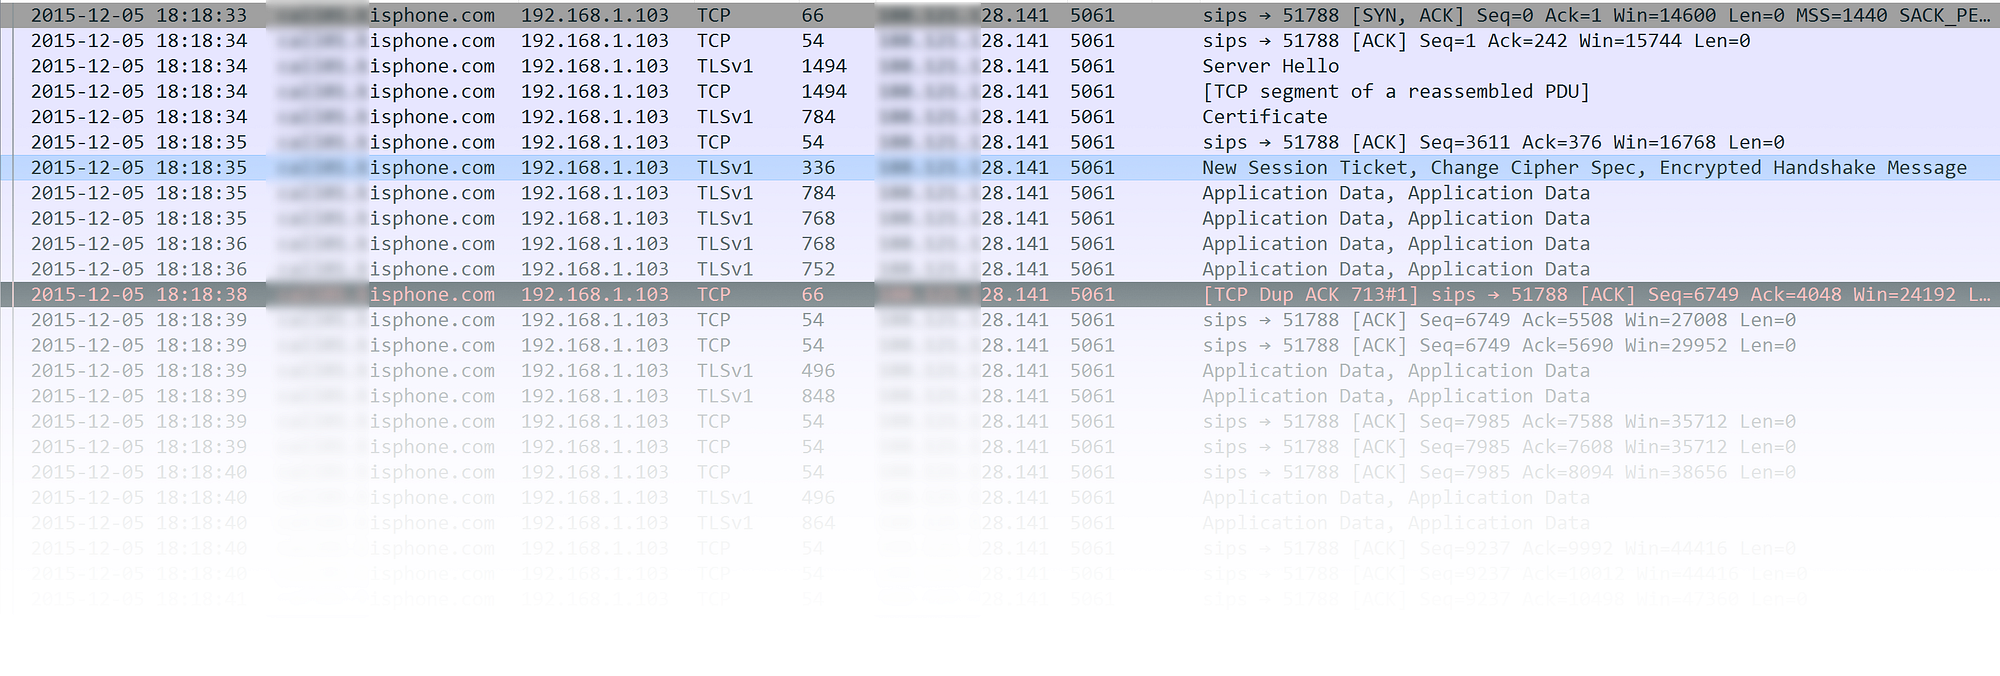
Task: Click timestamp 2015-12-05 18:18:33
Action: 139,15
